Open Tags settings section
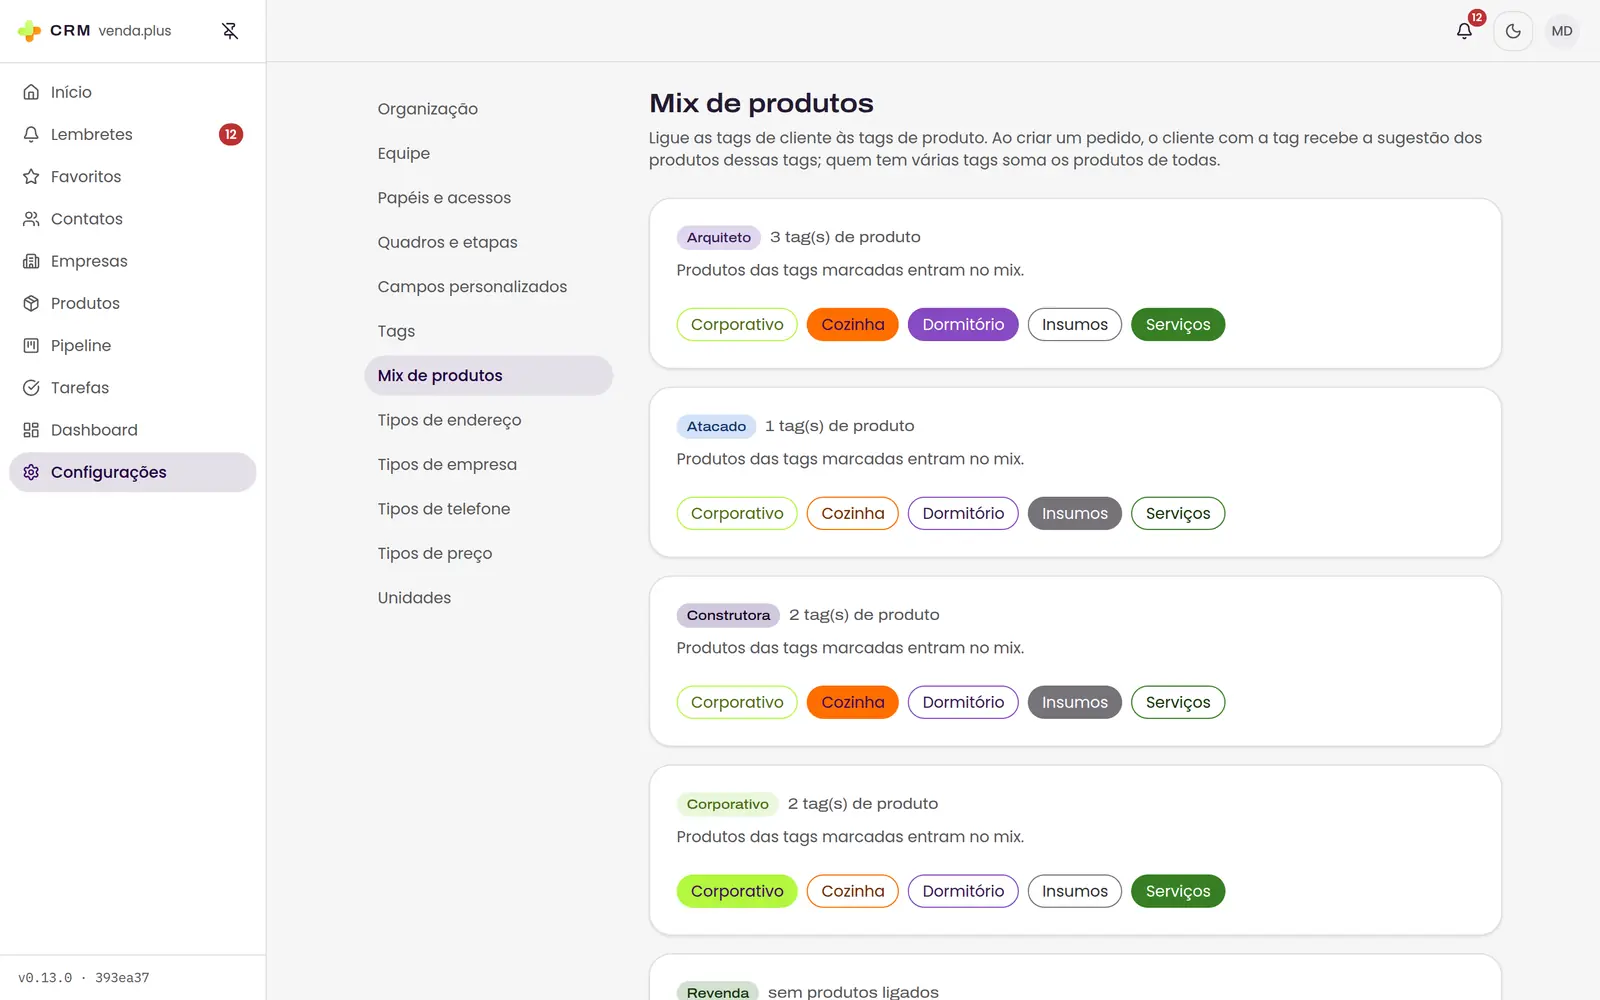The height and width of the screenshot is (1000, 1600). tap(489, 331)
